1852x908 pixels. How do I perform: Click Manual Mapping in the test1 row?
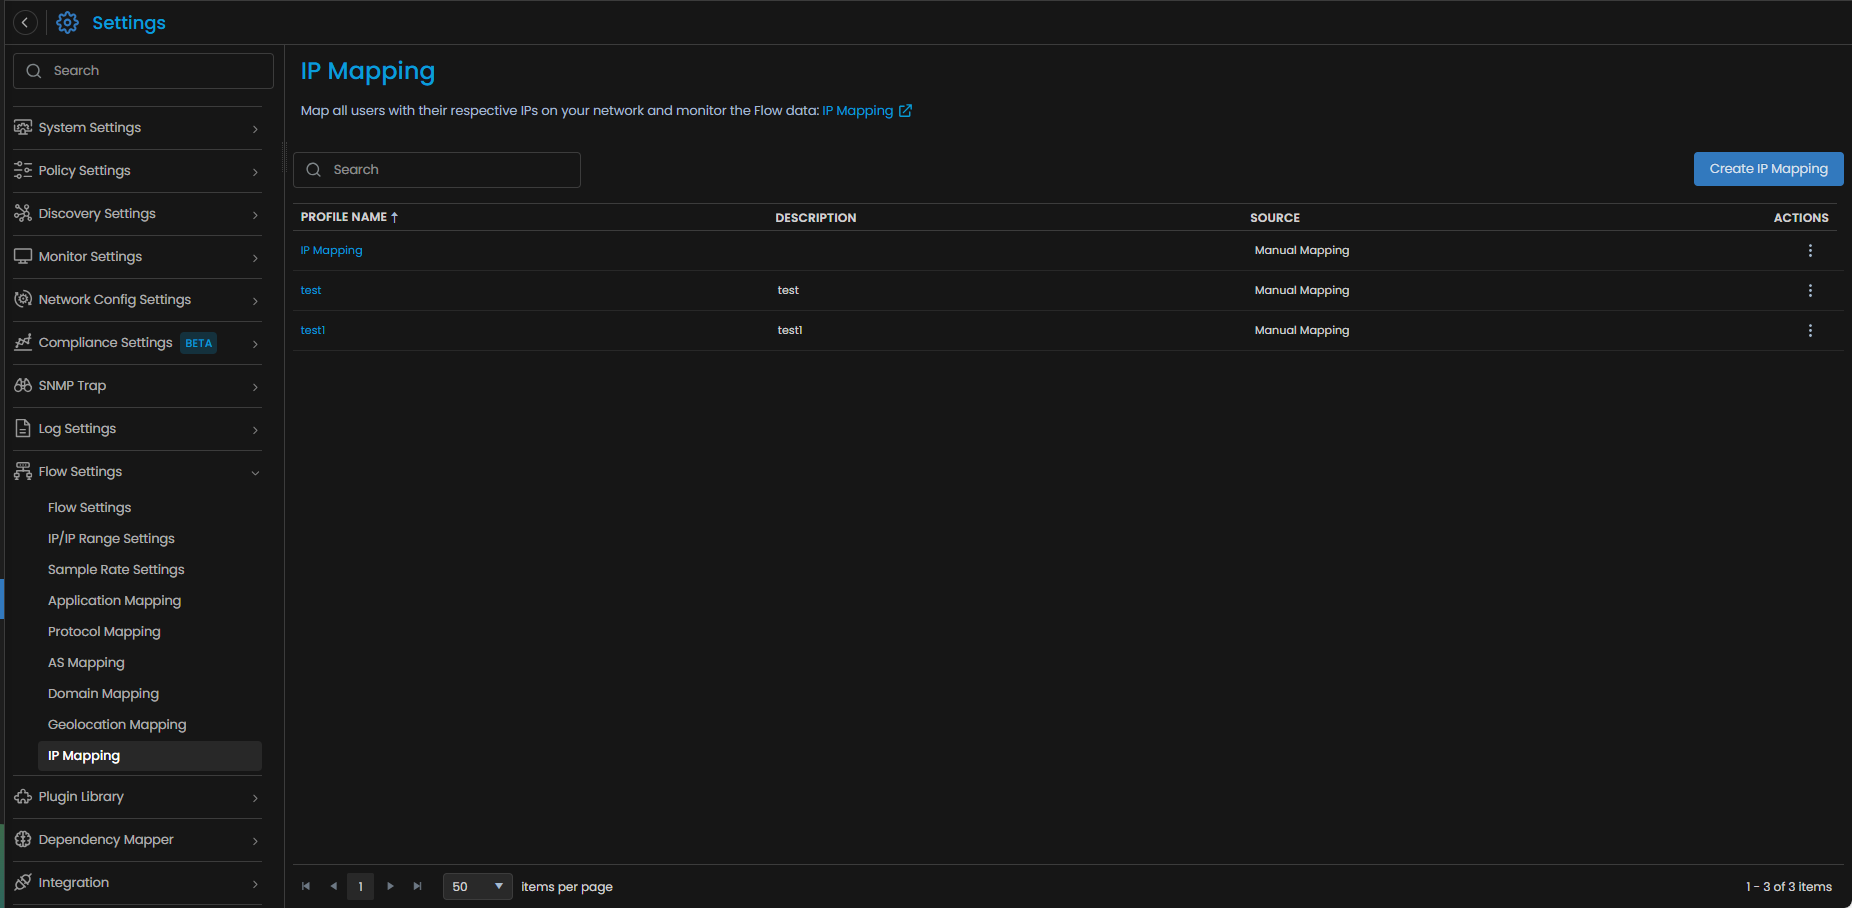coord(1302,330)
